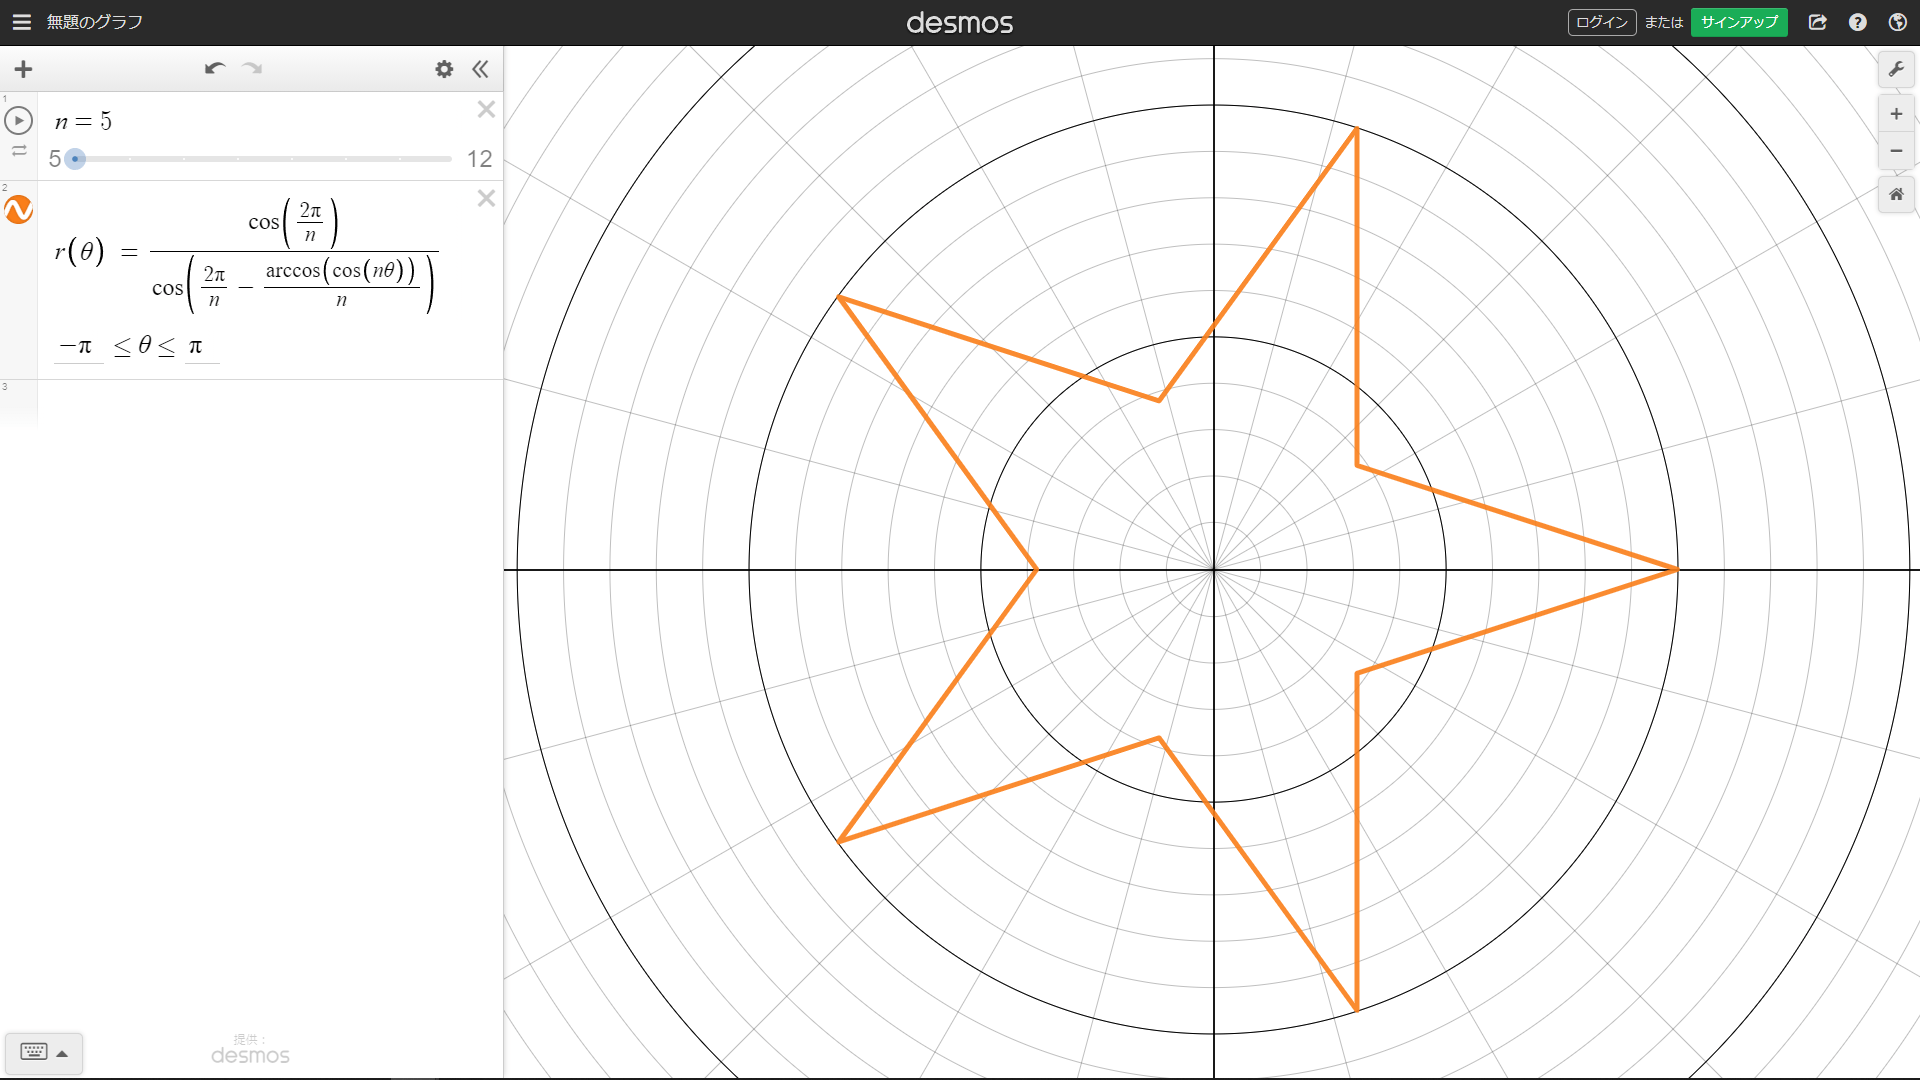The height and width of the screenshot is (1080, 1920).
Task: Click the add expression plus icon
Action: [23, 69]
